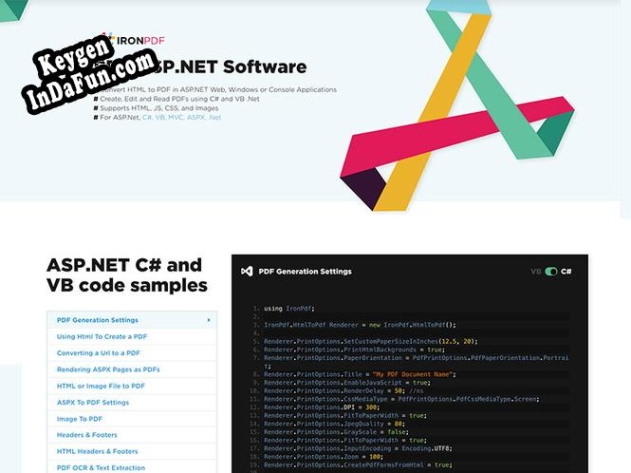Open Converting a Url to a PDF

point(132,353)
